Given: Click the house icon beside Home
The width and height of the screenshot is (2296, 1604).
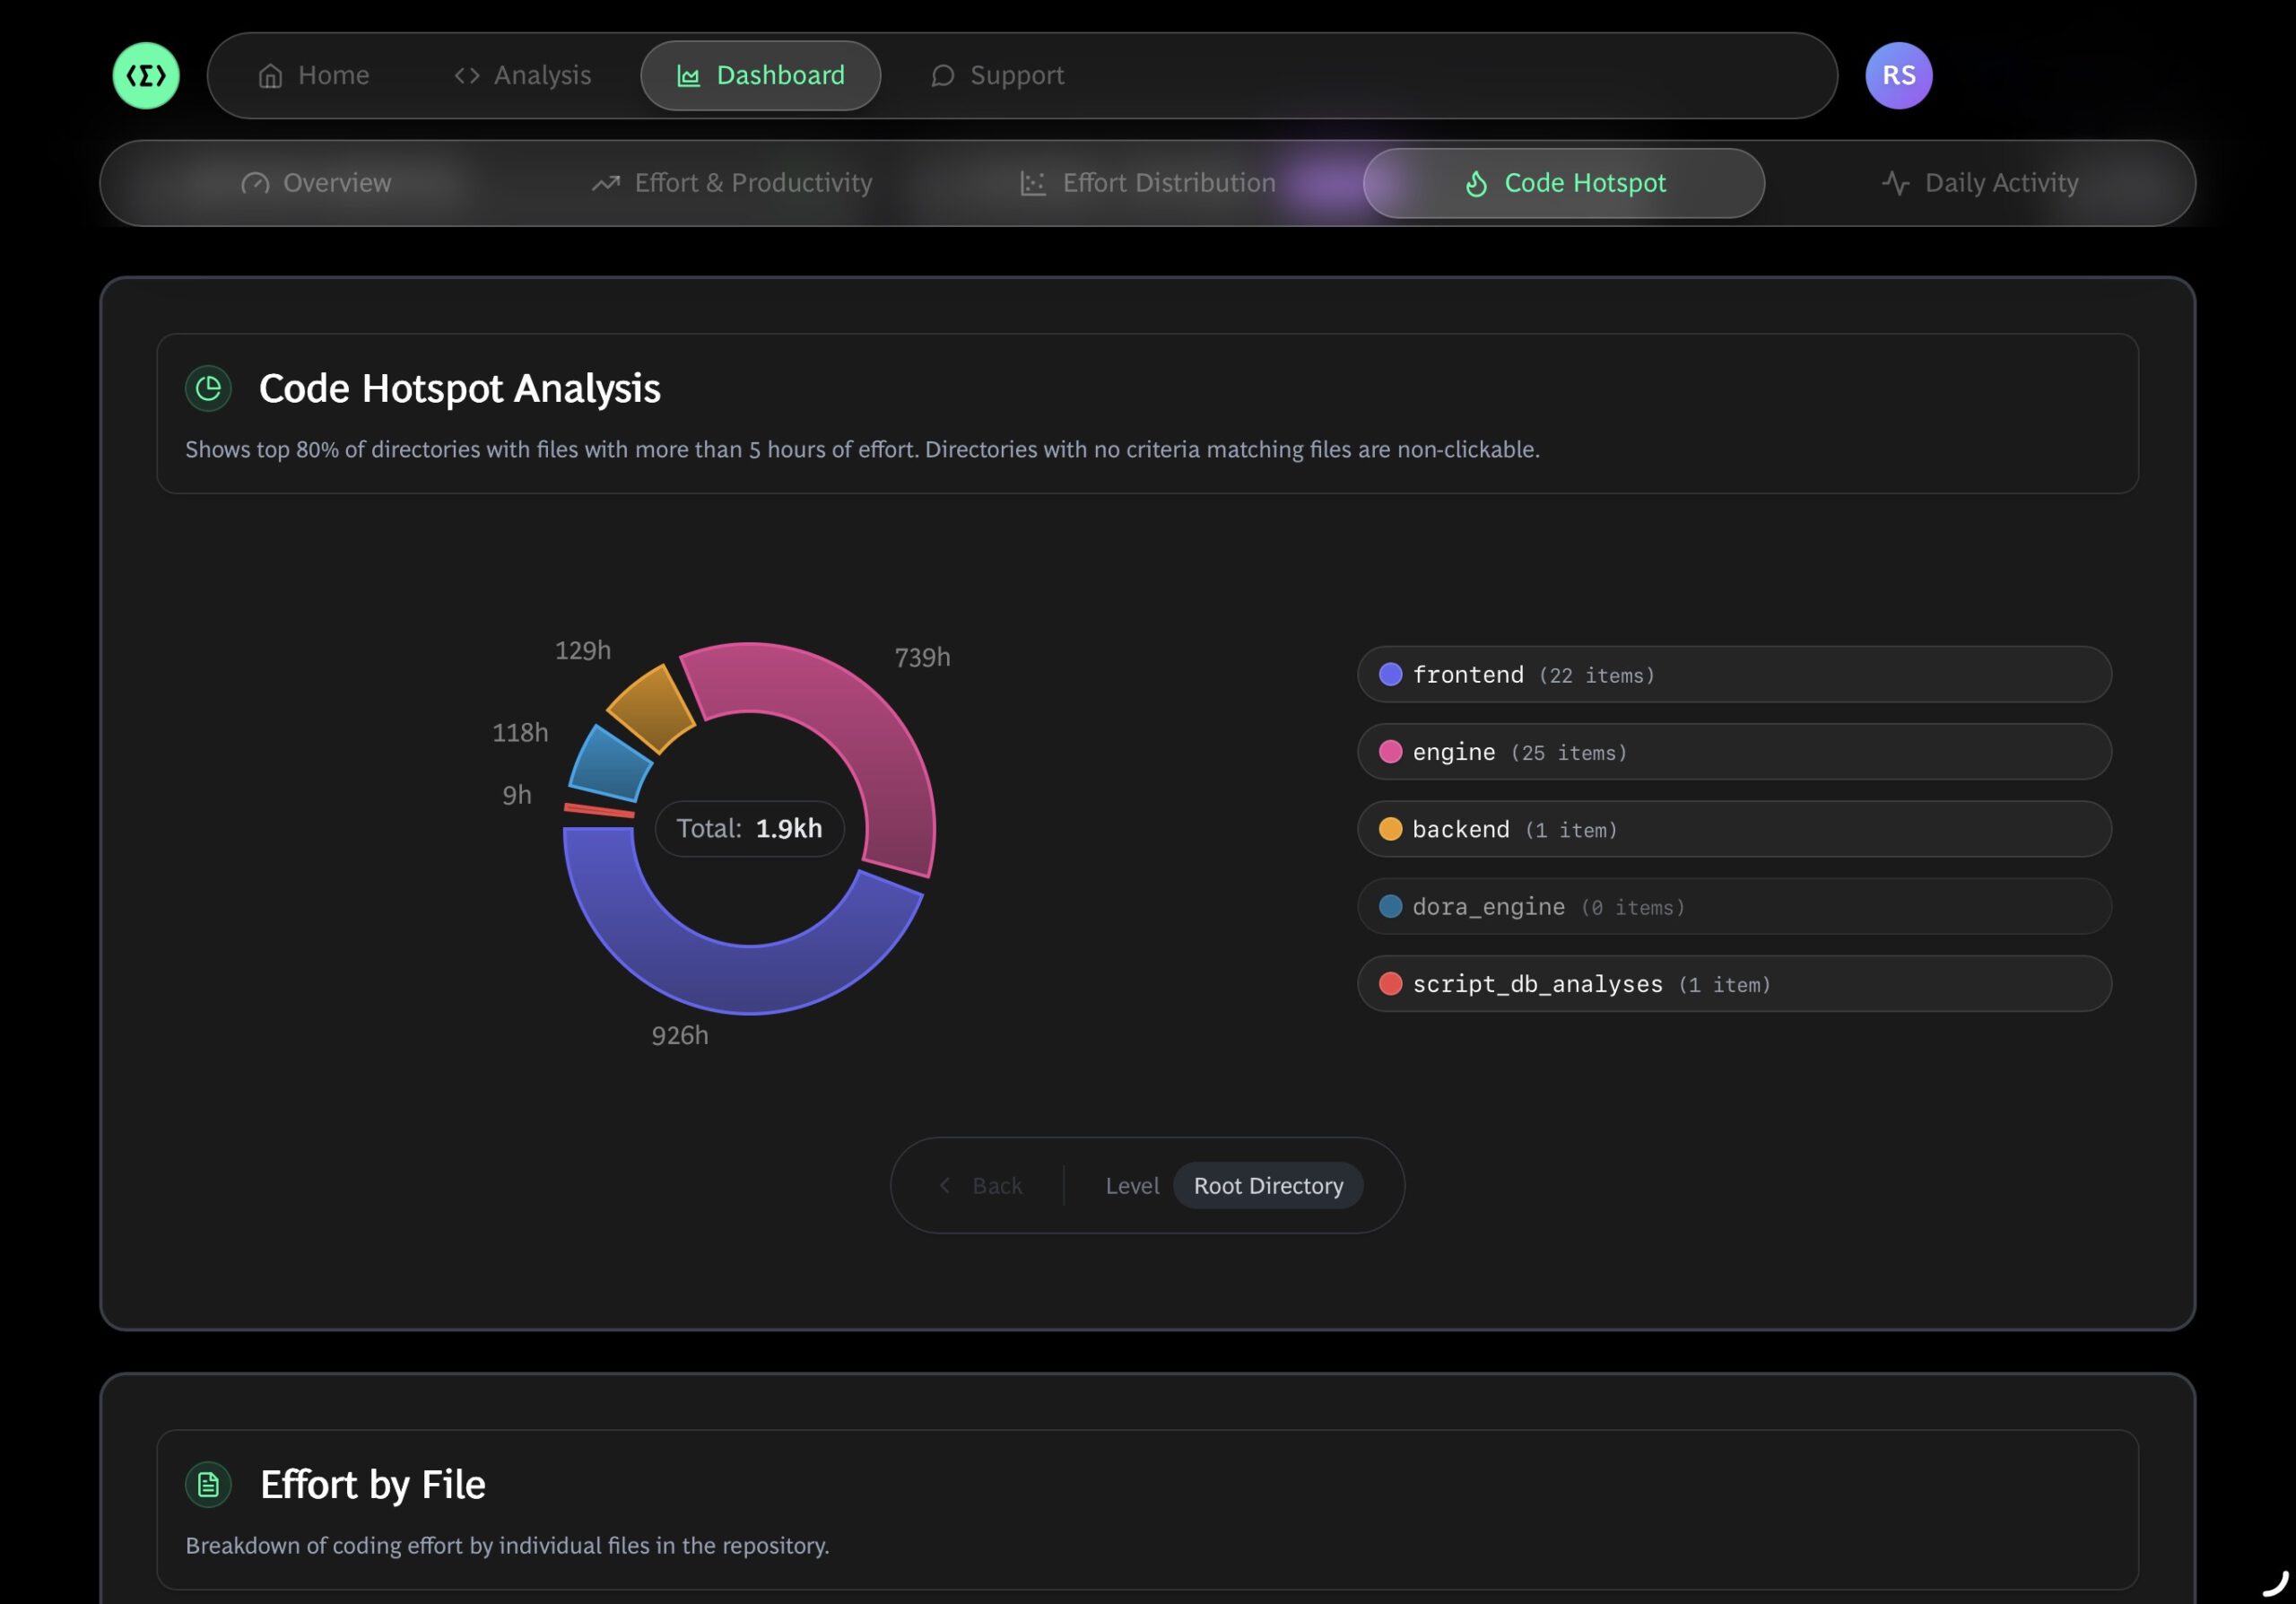Looking at the screenshot, I should [x=270, y=76].
